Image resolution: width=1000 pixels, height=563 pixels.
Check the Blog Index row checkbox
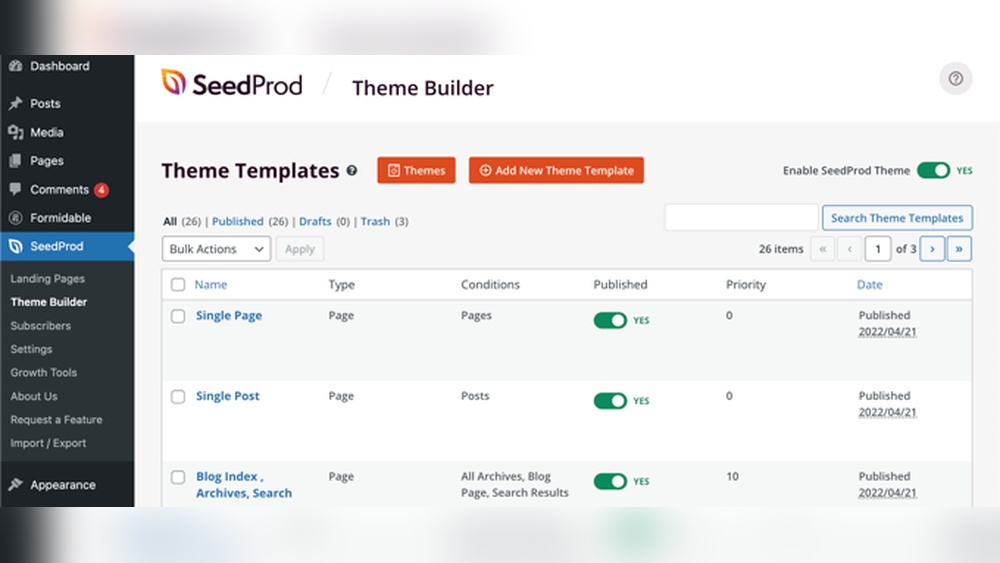pos(178,477)
